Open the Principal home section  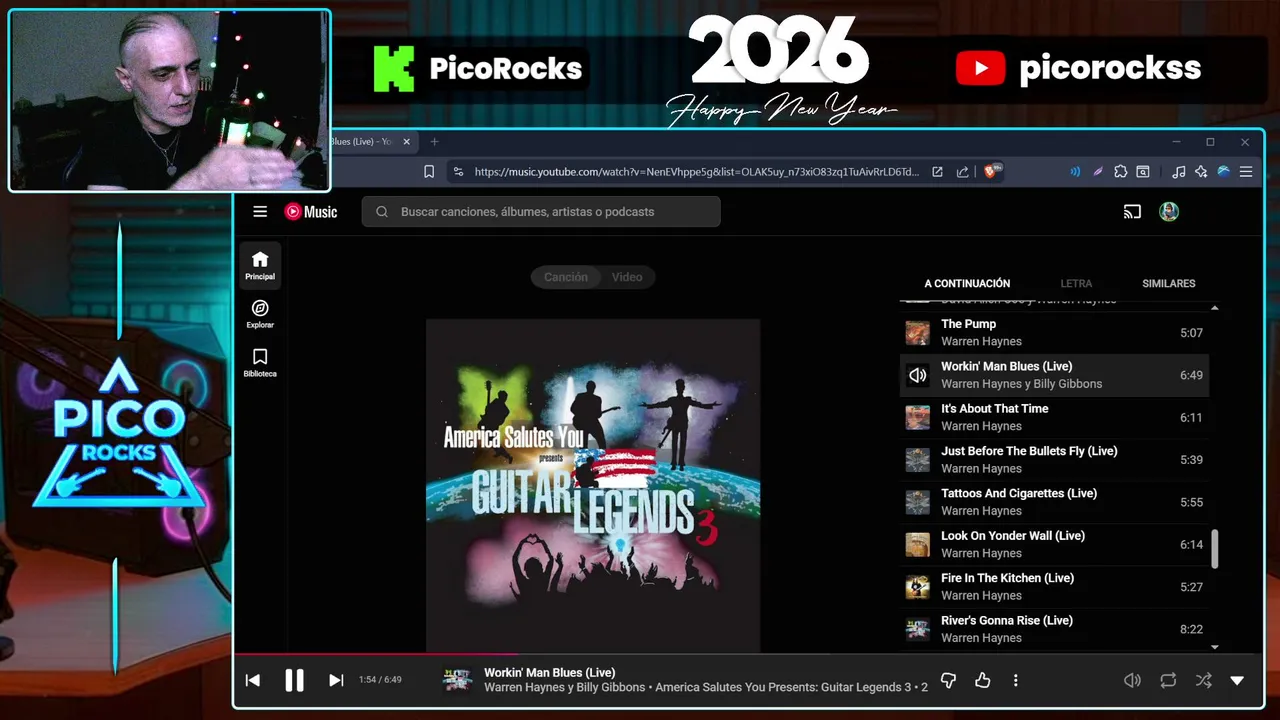point(260,266)
